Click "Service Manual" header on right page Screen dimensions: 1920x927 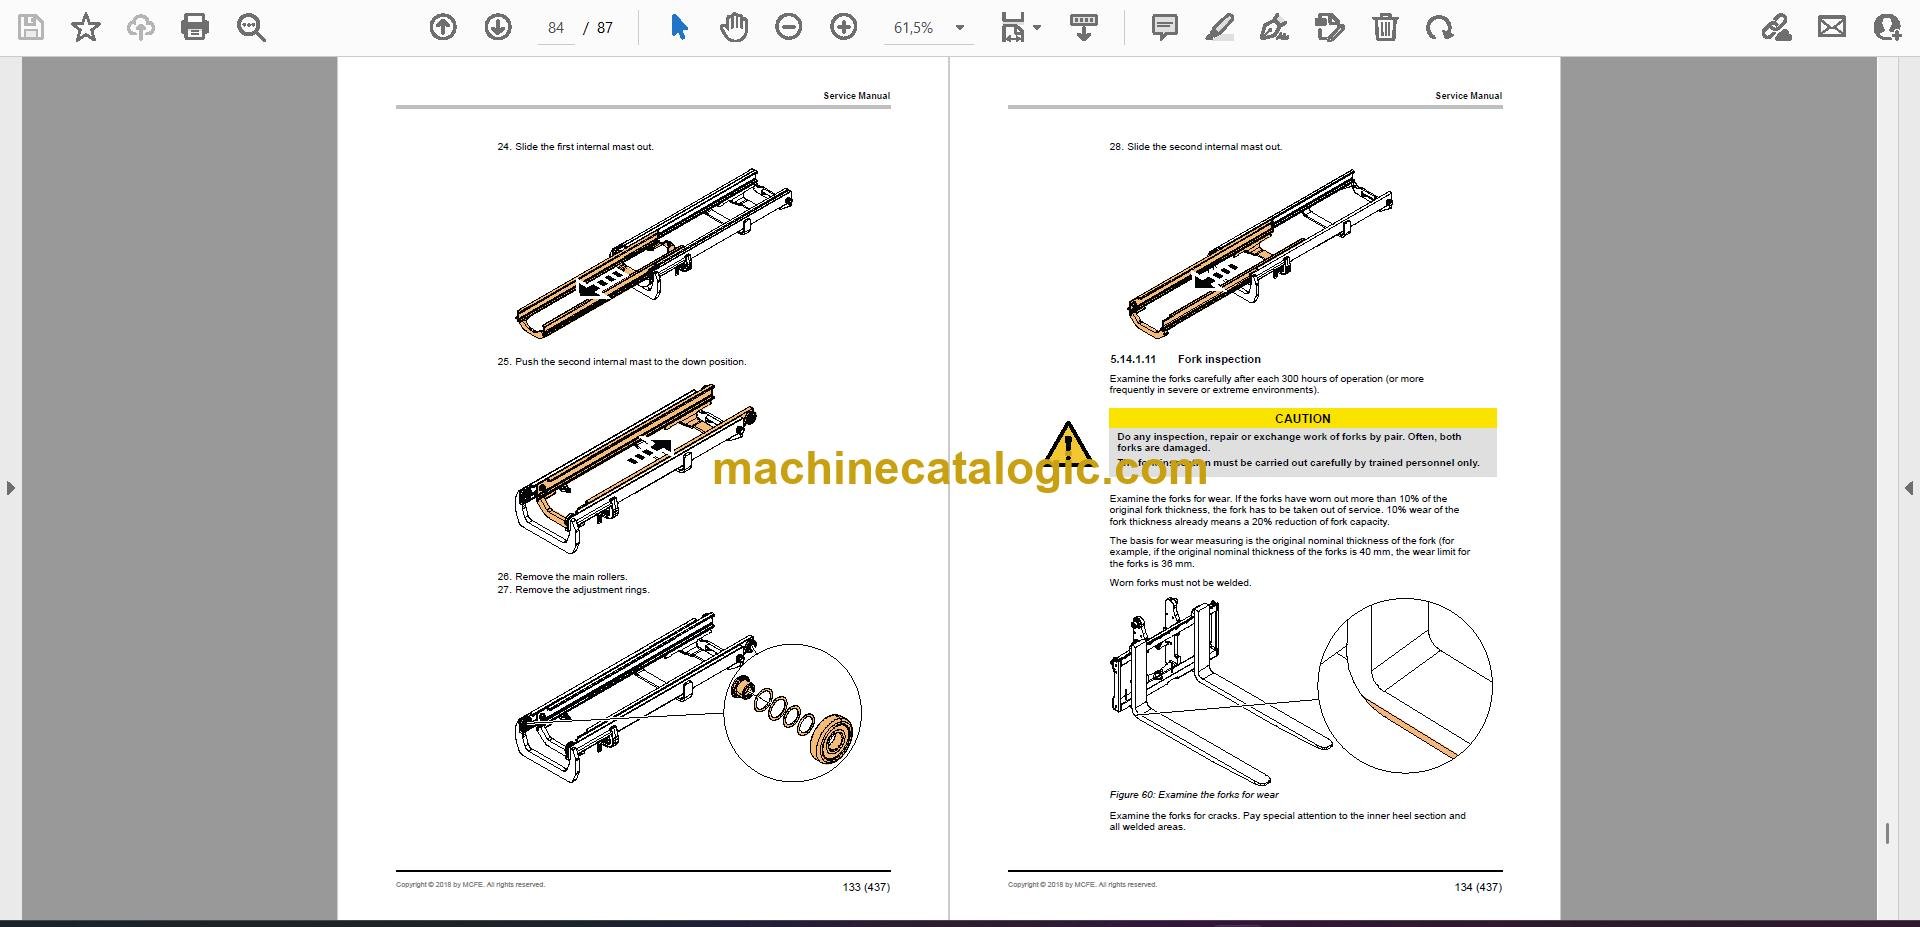pos(1469,96)
